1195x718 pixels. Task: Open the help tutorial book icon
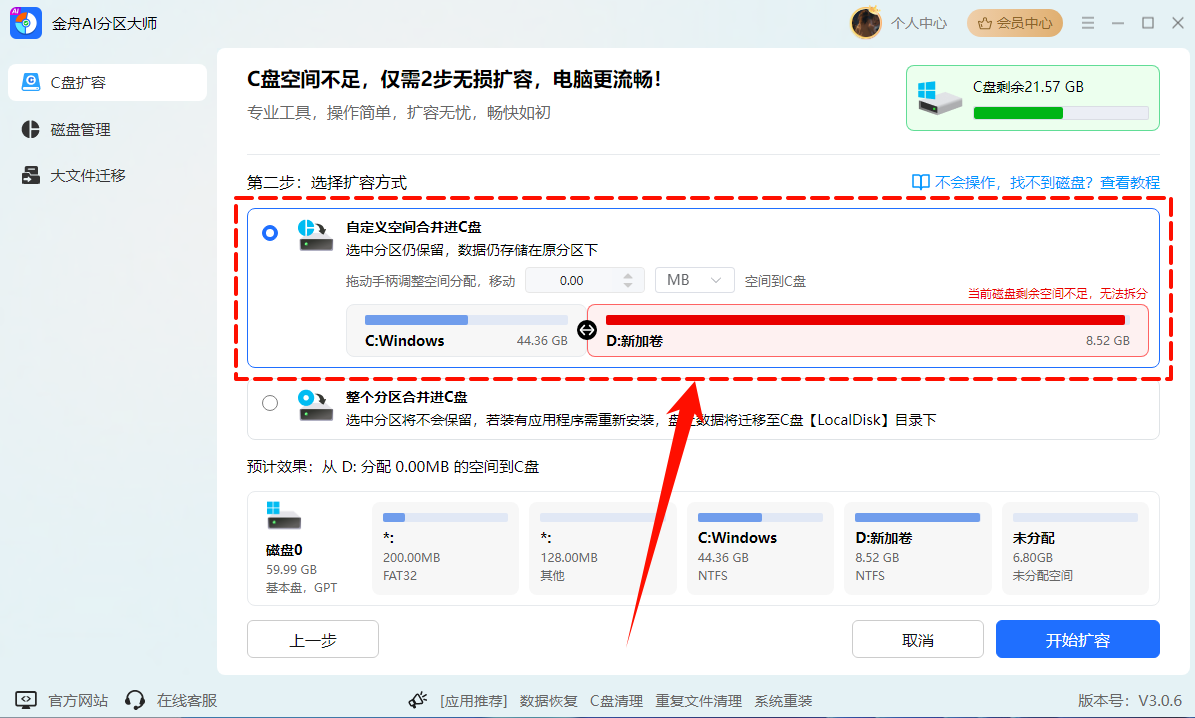(x=919, y=181)
